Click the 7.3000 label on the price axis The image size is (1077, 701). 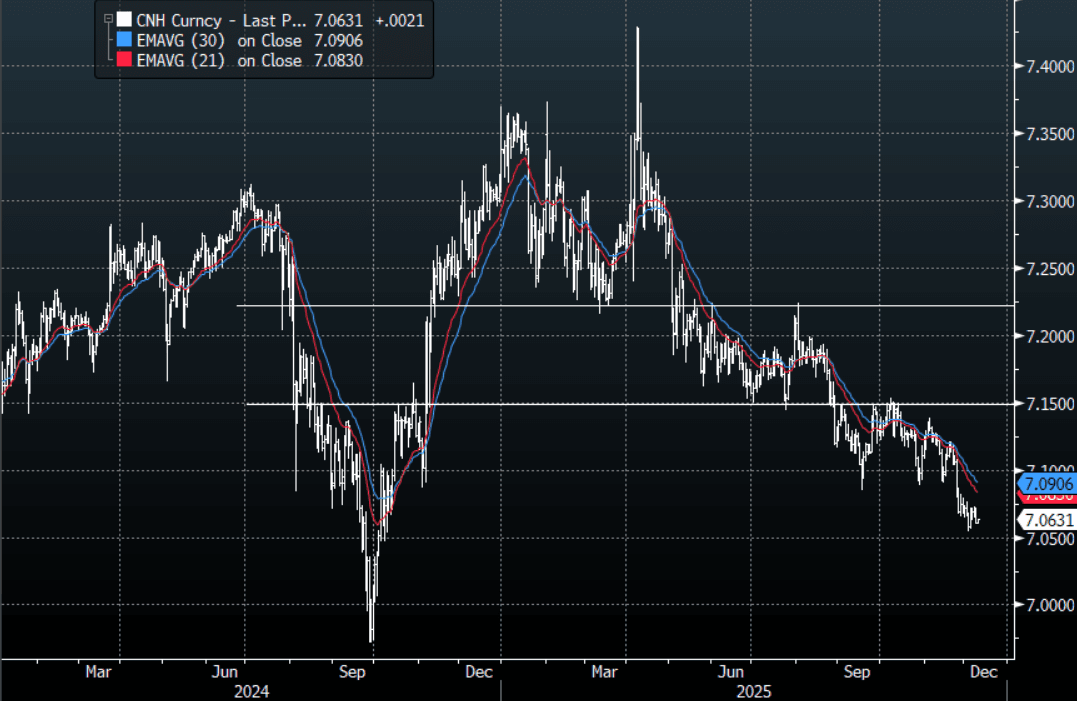pyautogui.click(x=1044, y=202)
